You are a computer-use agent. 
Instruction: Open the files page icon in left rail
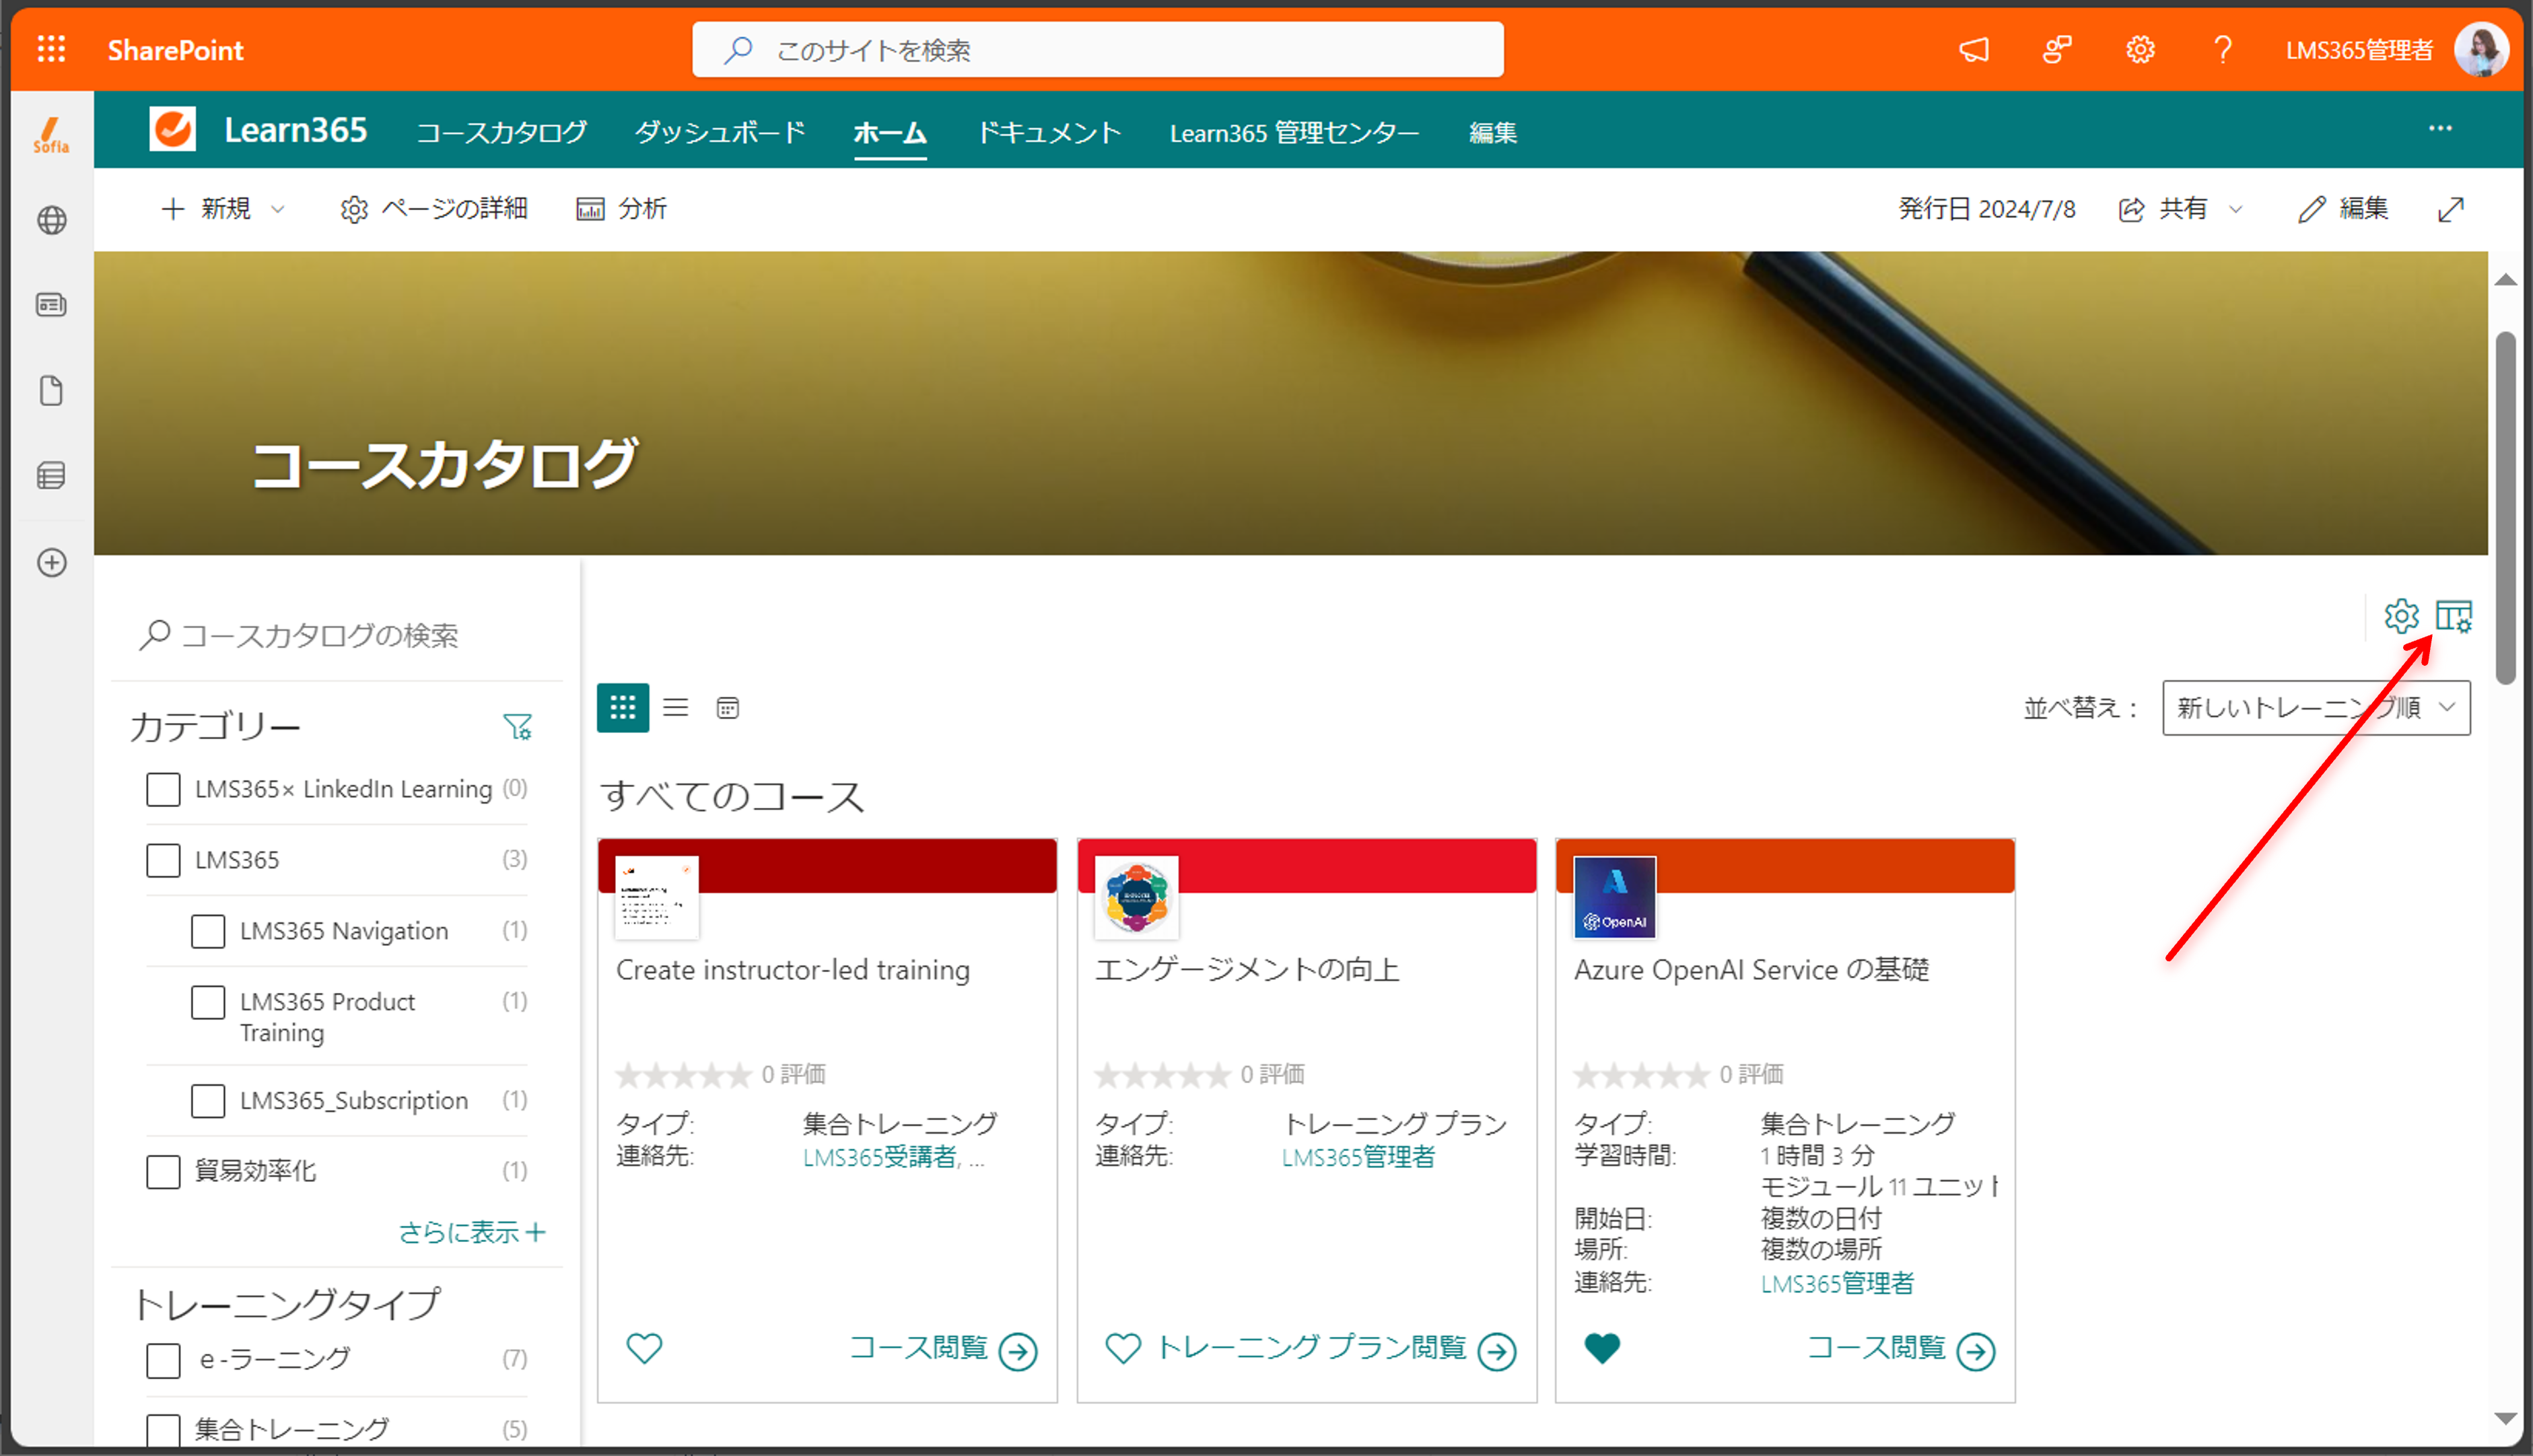51,390
